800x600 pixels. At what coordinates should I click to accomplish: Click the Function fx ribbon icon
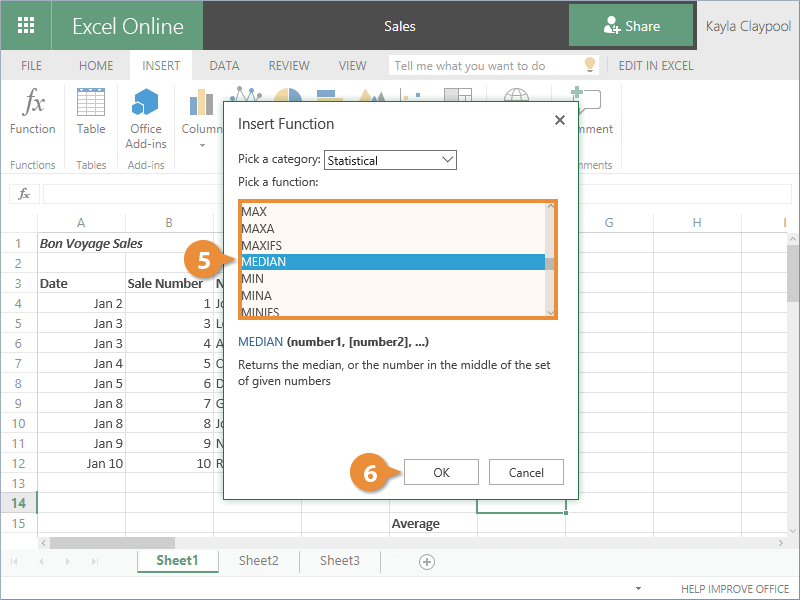33,110
